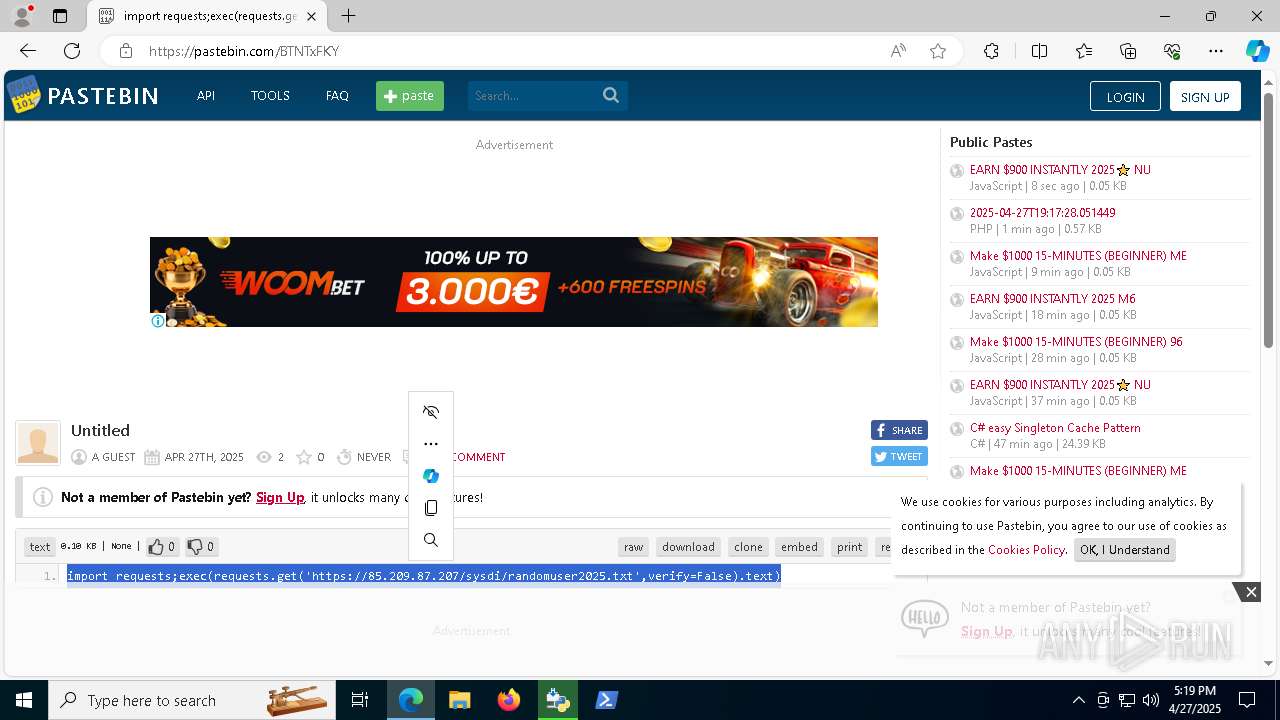1280x720 pixels.
Task: Toggle Split screen view
Action: coord(1039,51)
